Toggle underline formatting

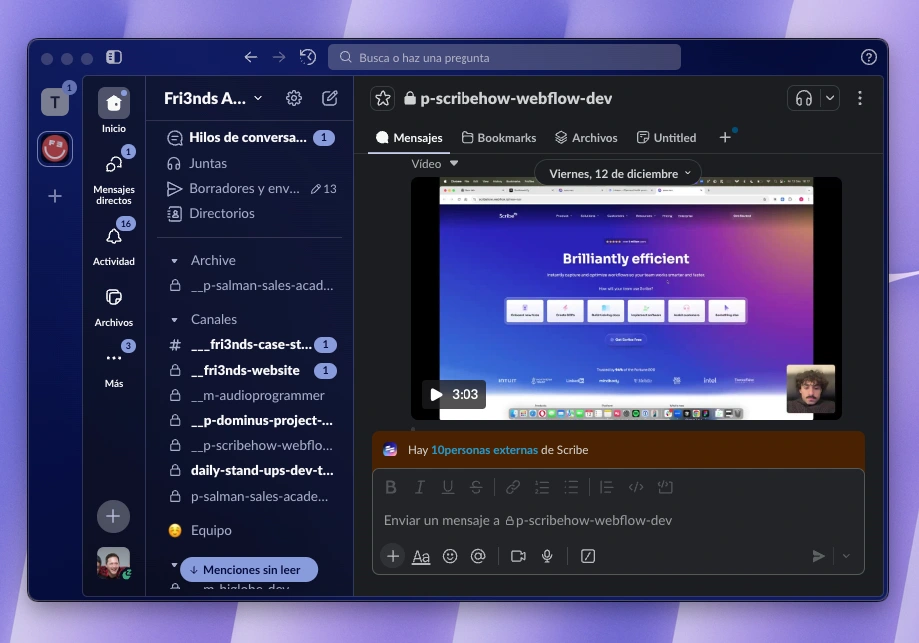[x=448, y=487]
